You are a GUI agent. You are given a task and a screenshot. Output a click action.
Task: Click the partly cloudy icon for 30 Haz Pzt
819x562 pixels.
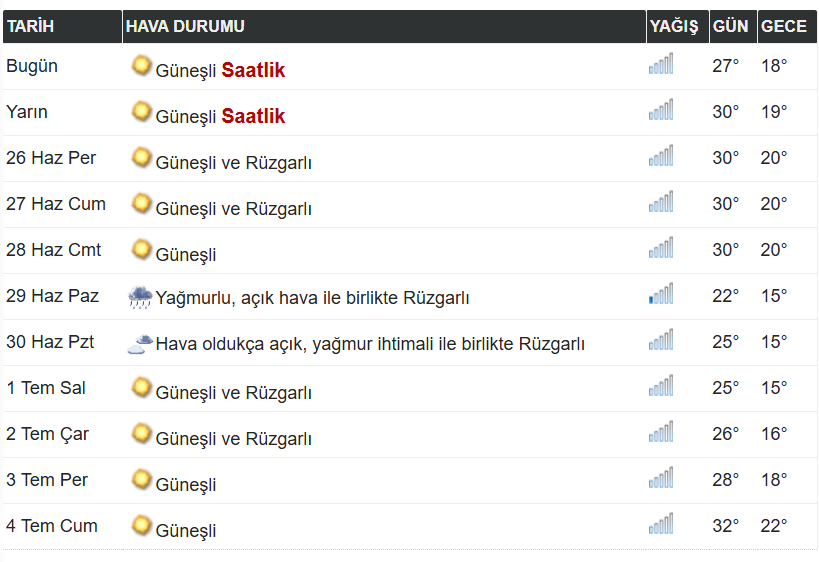pos(141,344)
